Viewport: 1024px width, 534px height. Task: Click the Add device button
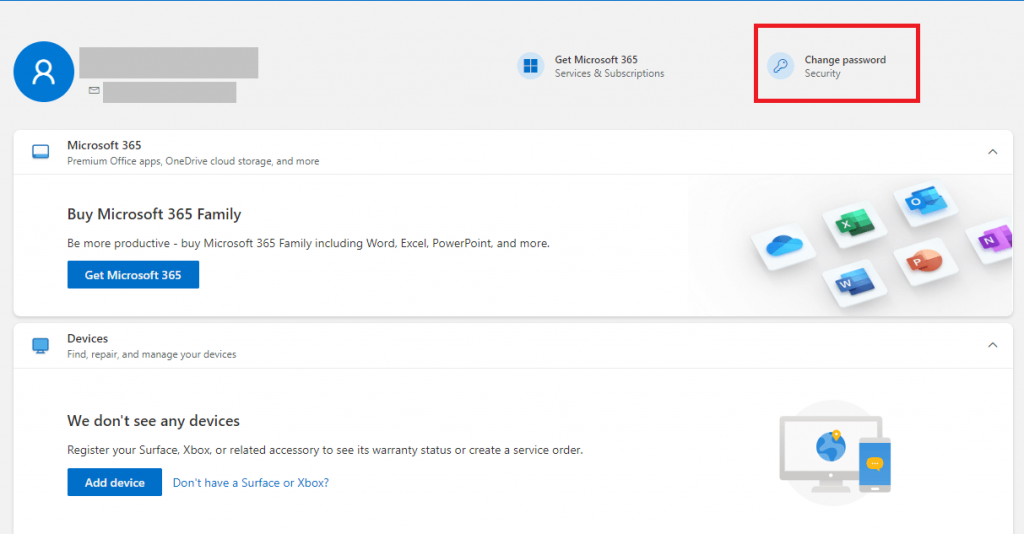click(114, 482)
